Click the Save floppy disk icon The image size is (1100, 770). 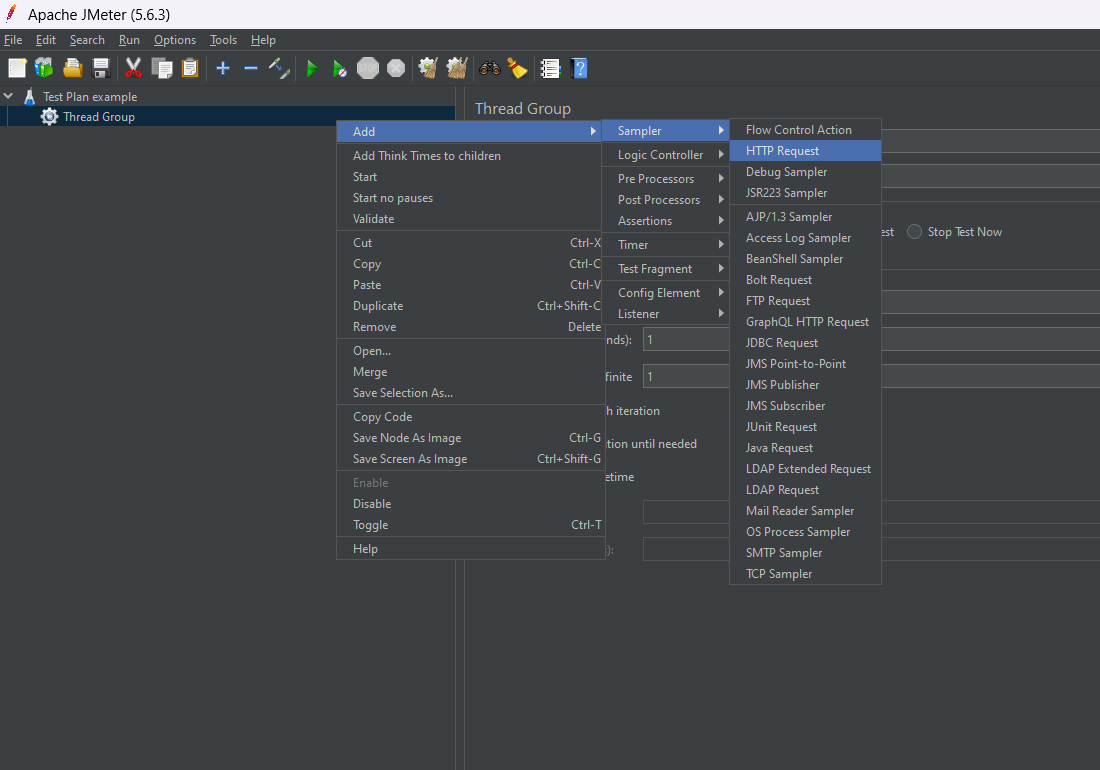coord(101,68)
